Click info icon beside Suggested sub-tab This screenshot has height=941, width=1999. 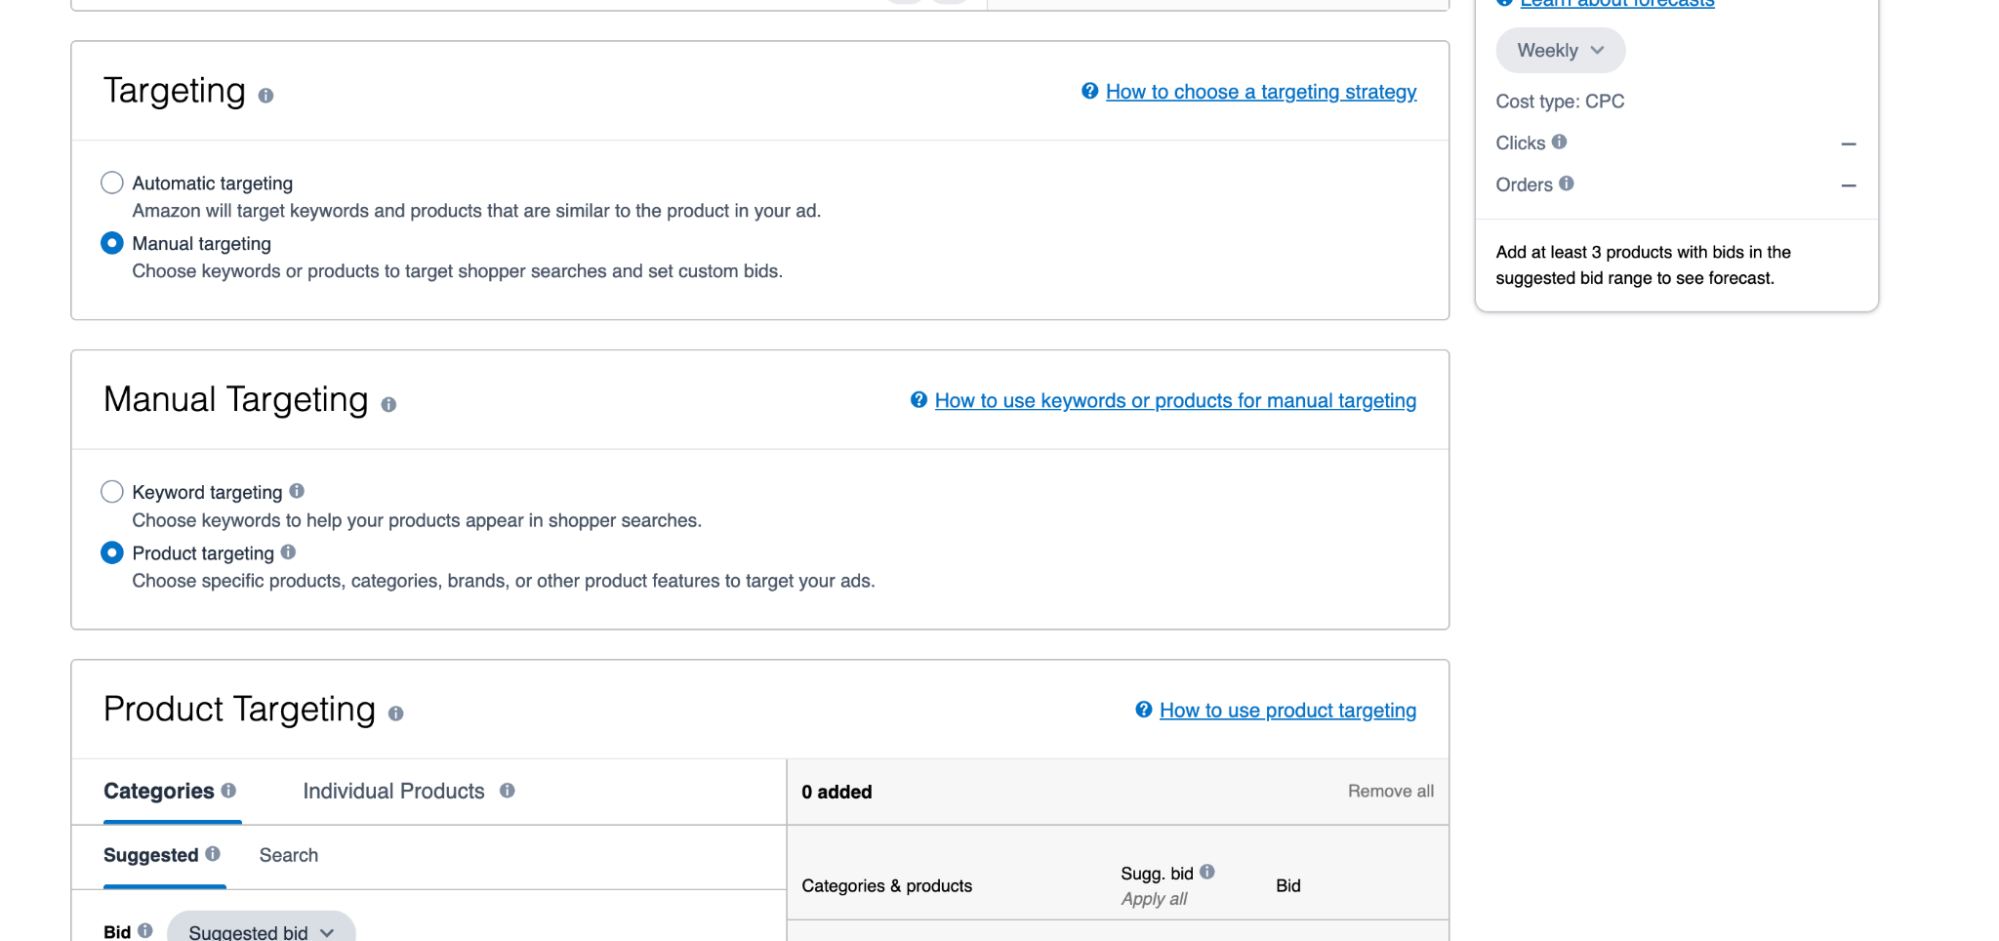[213, 854]
